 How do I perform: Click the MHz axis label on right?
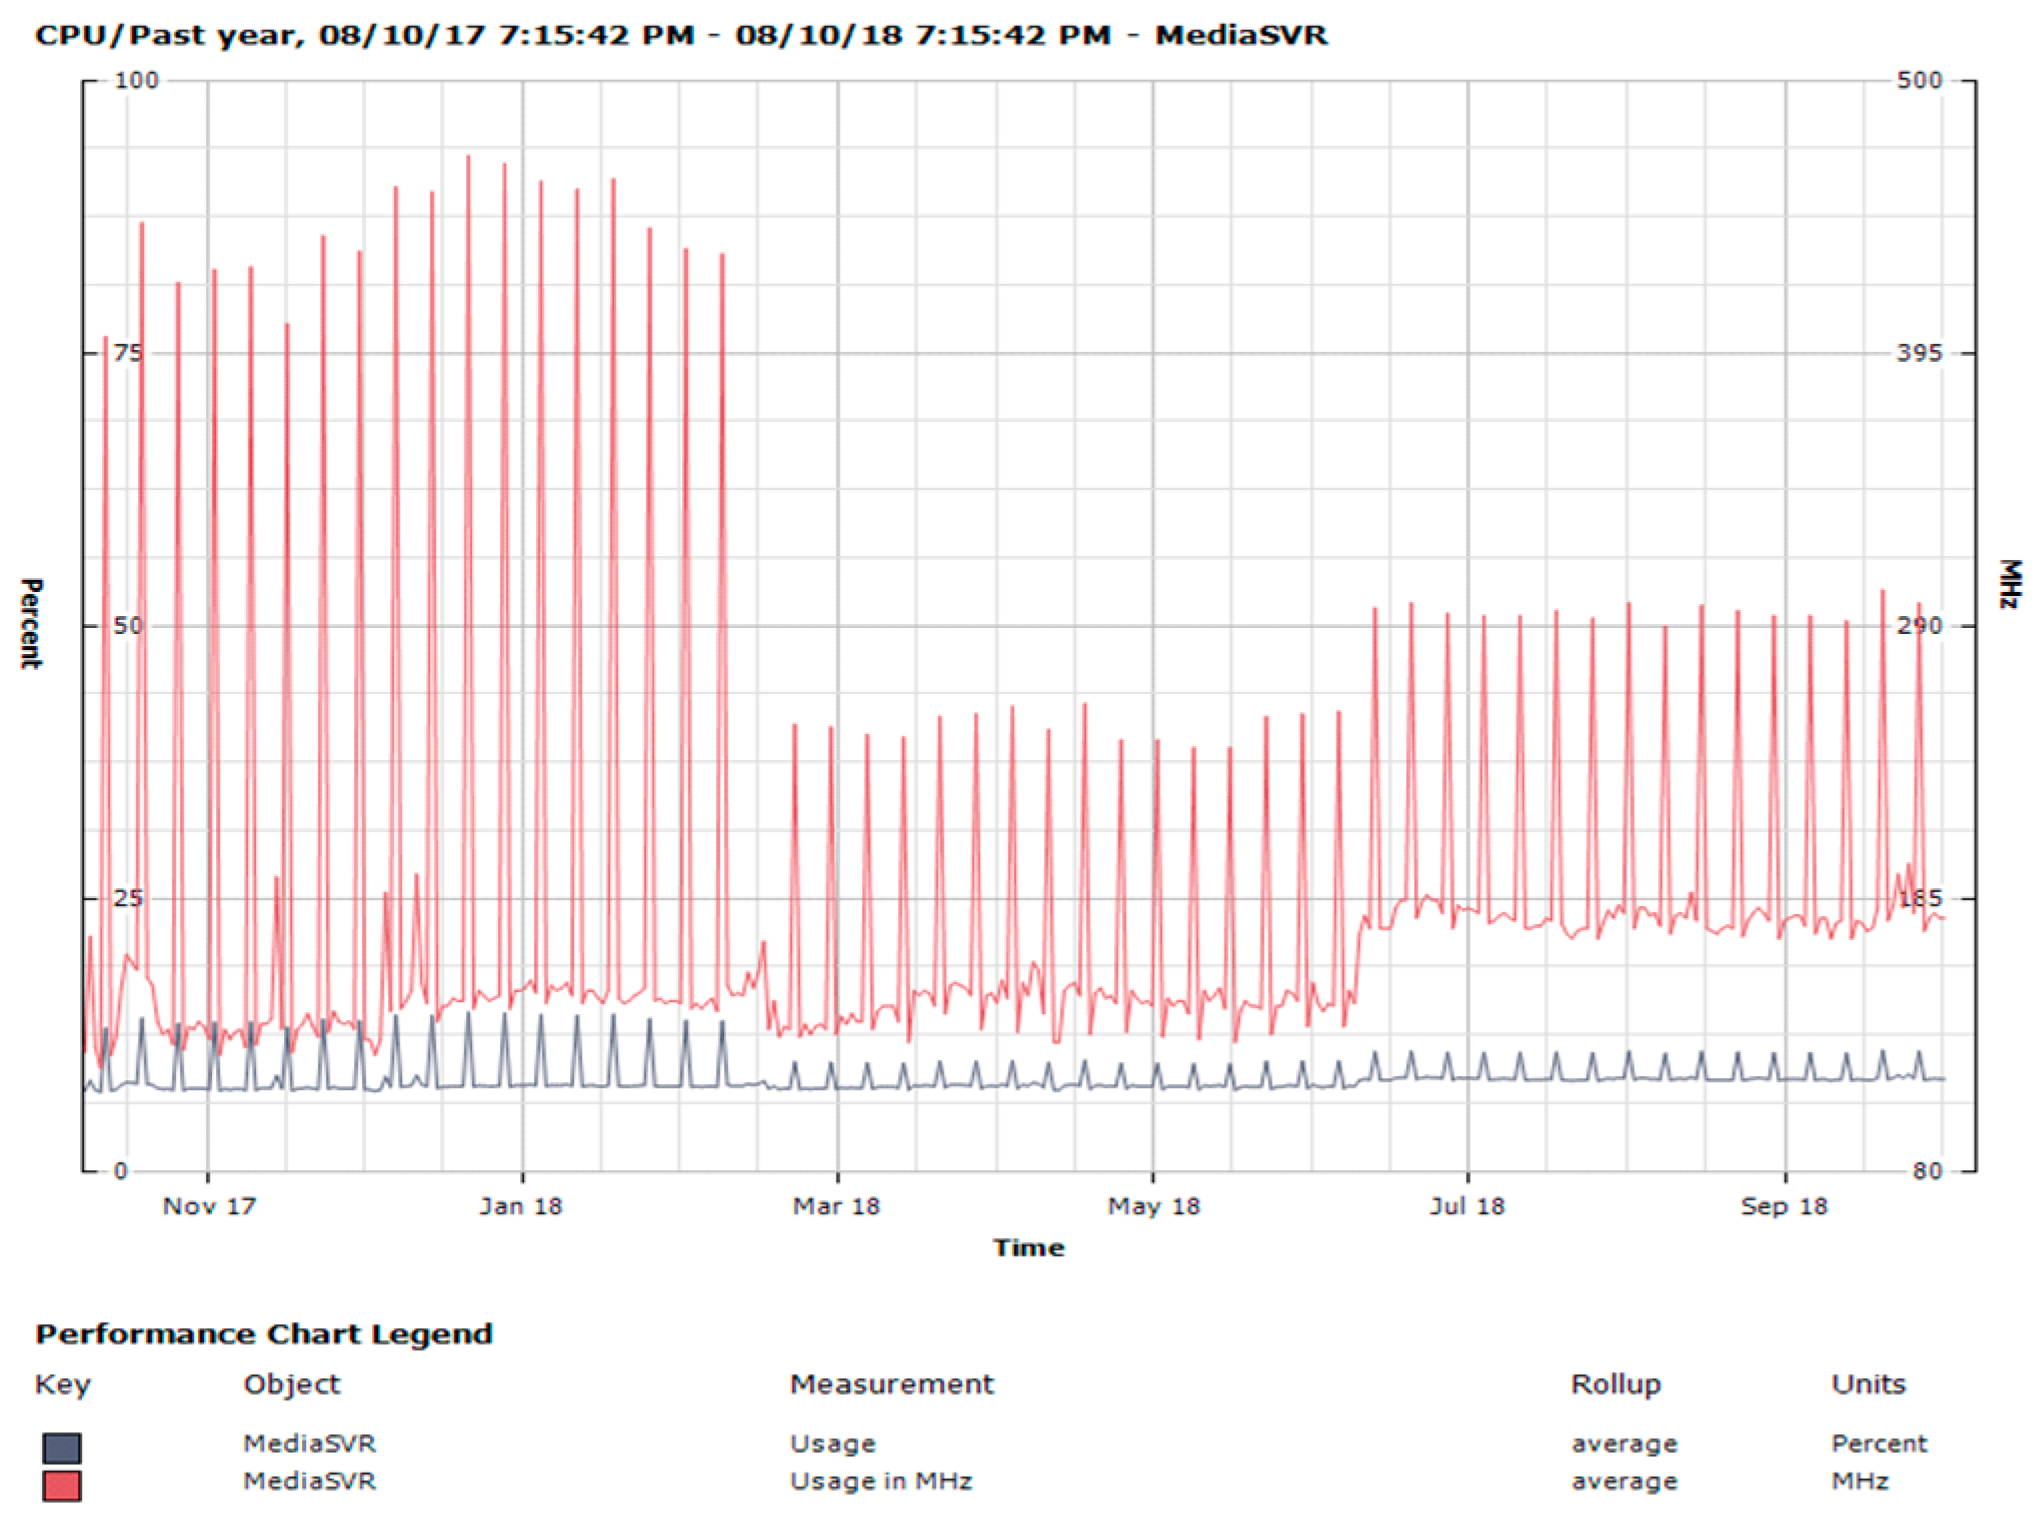tap(2009, 584)
